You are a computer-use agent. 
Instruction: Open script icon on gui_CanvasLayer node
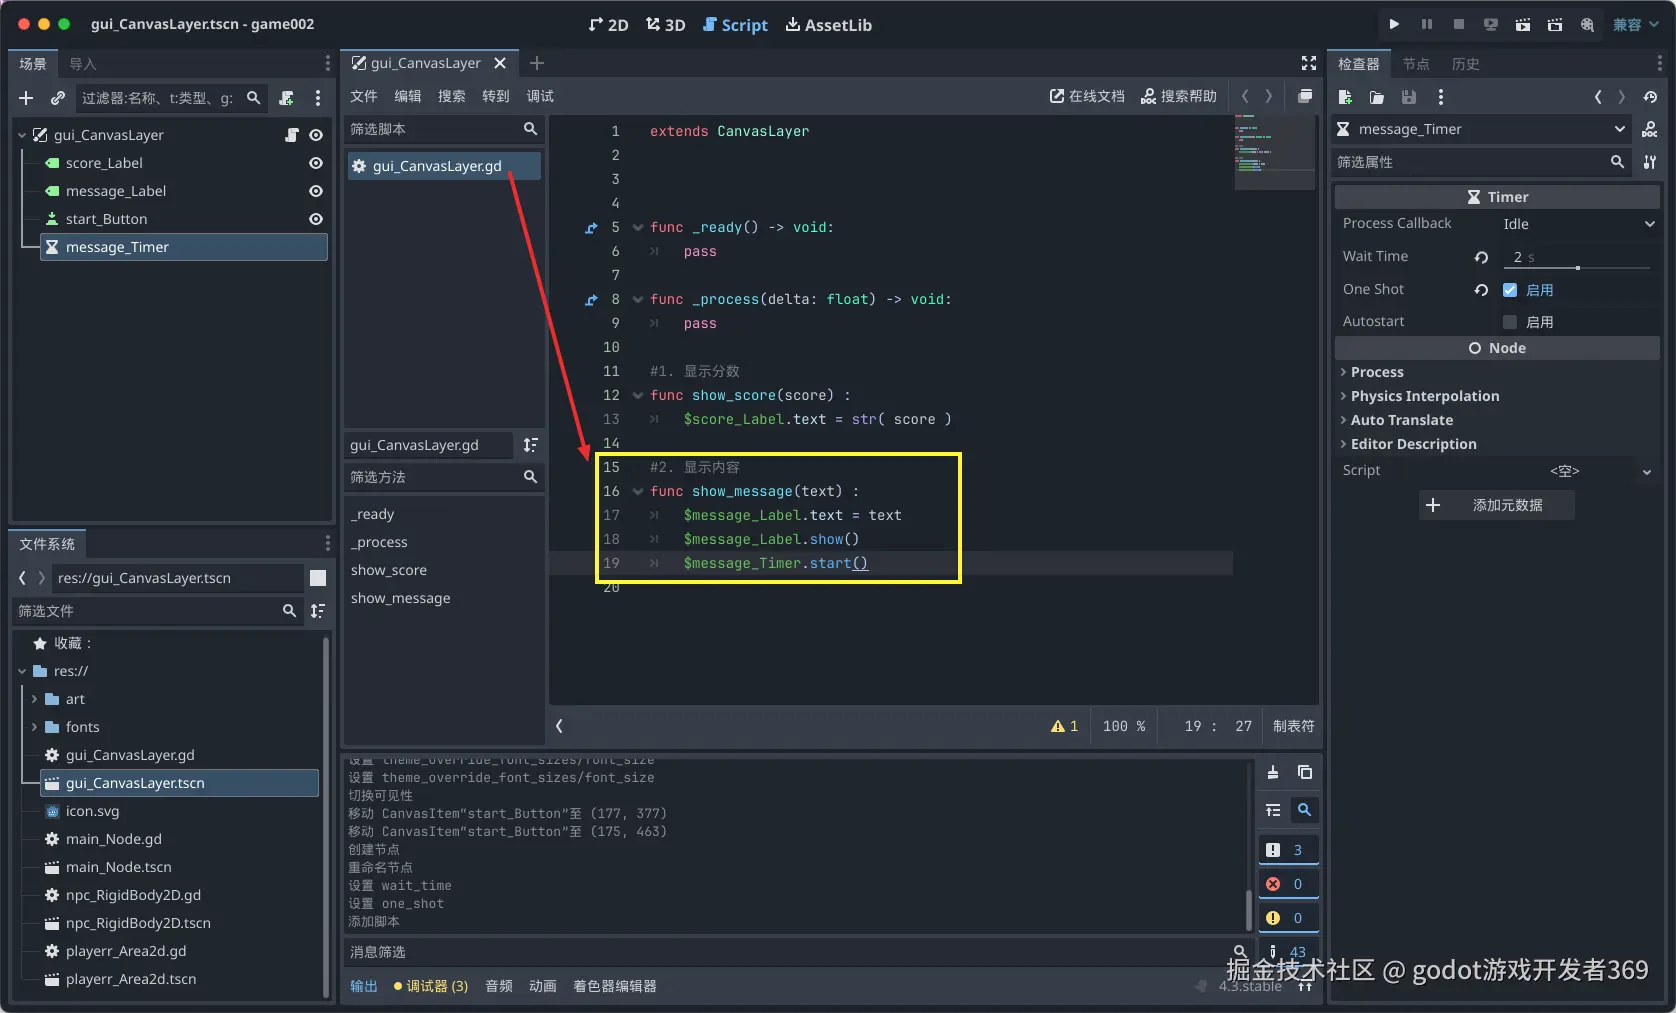[x=292, y=135]
